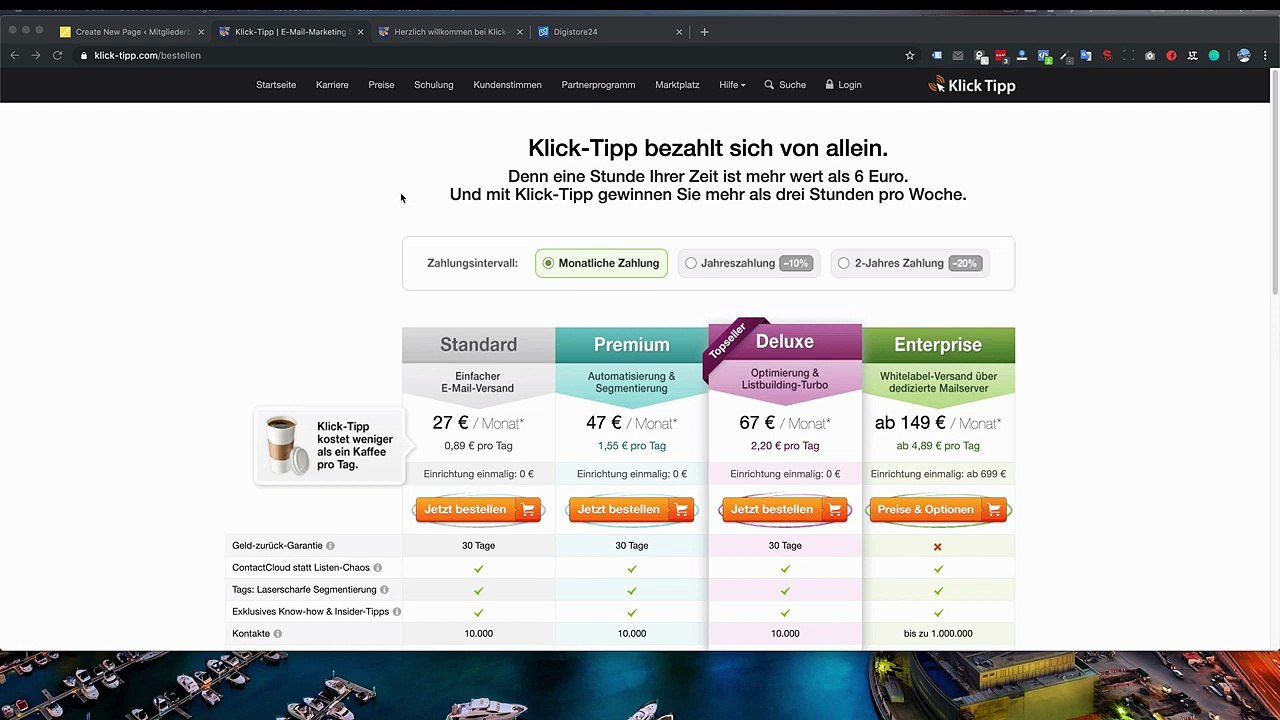Image resolution: width=1280 pixels, height=720 pixels.
Task: Open Partnerprogramm in navigation
Action: [598, 85]
